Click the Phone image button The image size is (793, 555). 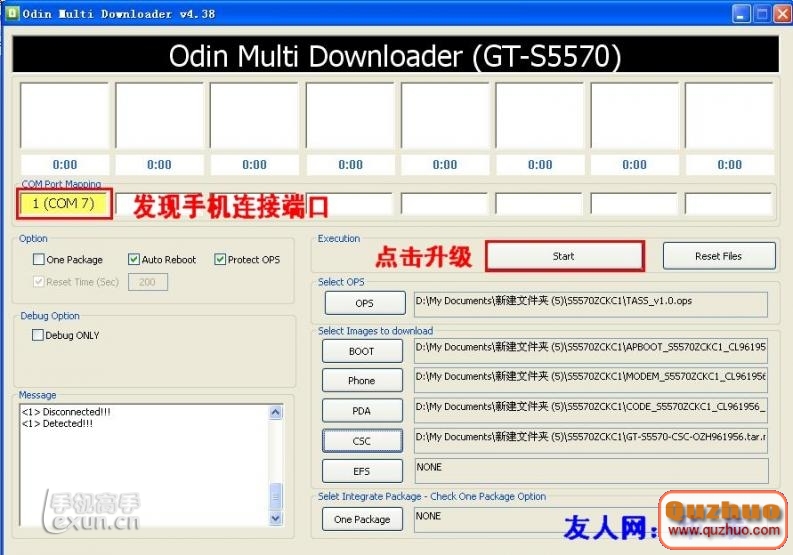(x=362, y=380)
